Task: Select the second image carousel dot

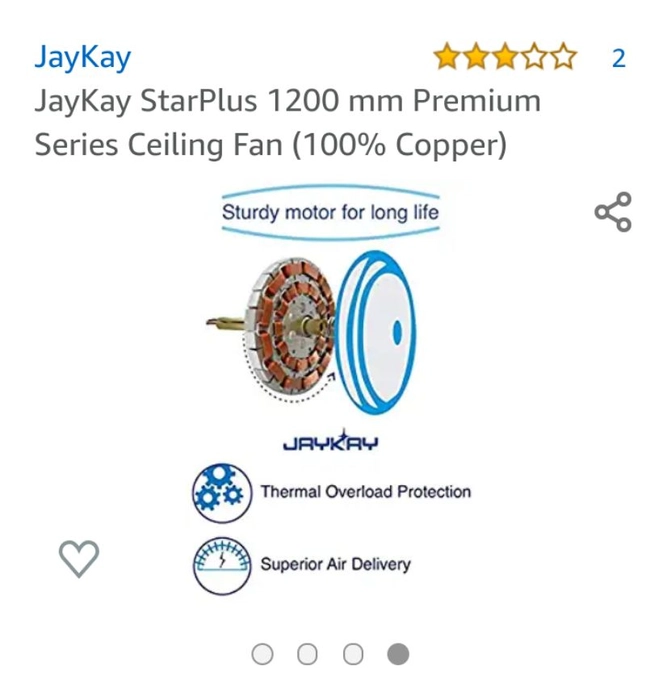Action: (308, 654)
